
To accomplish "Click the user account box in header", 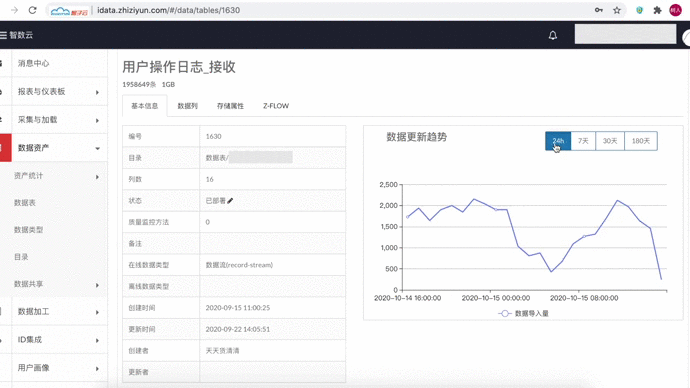I will coord(625,34).
